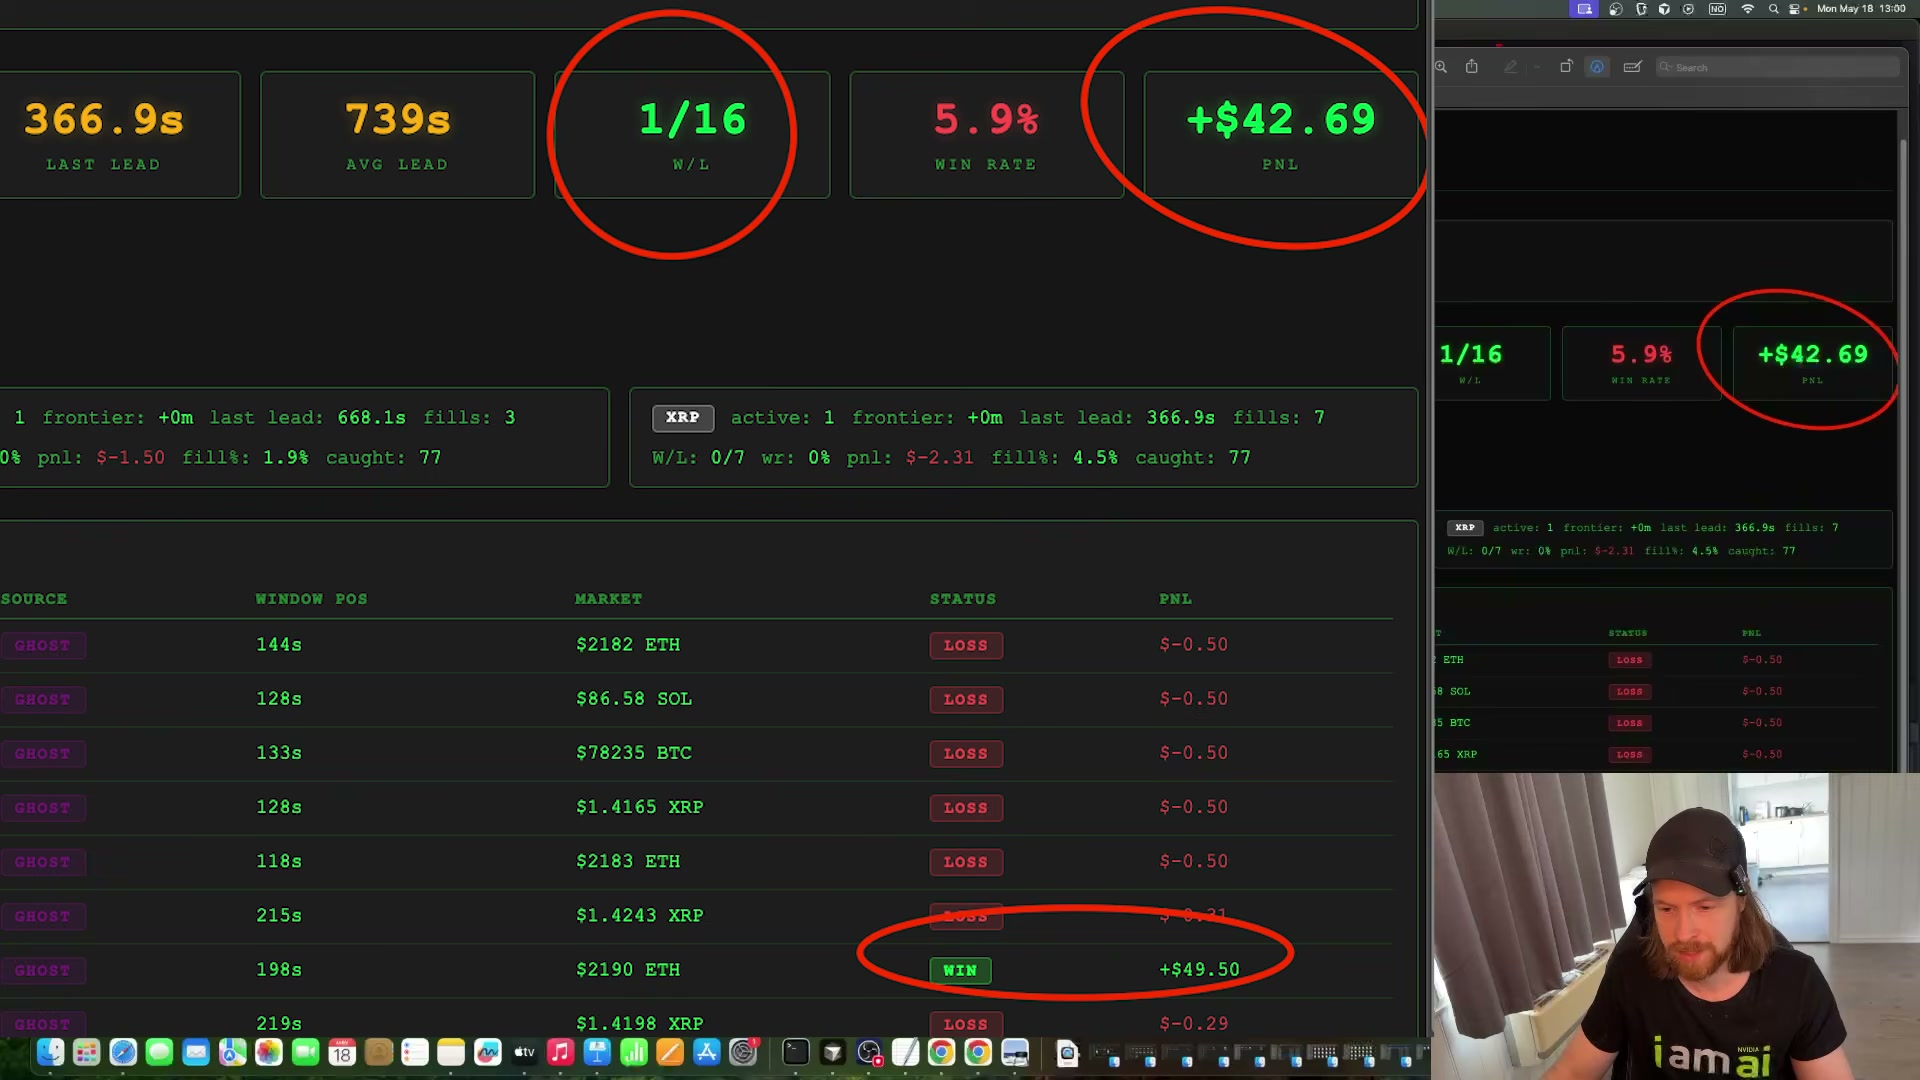Open Keynote from the Dock

tap(597, 1052)
